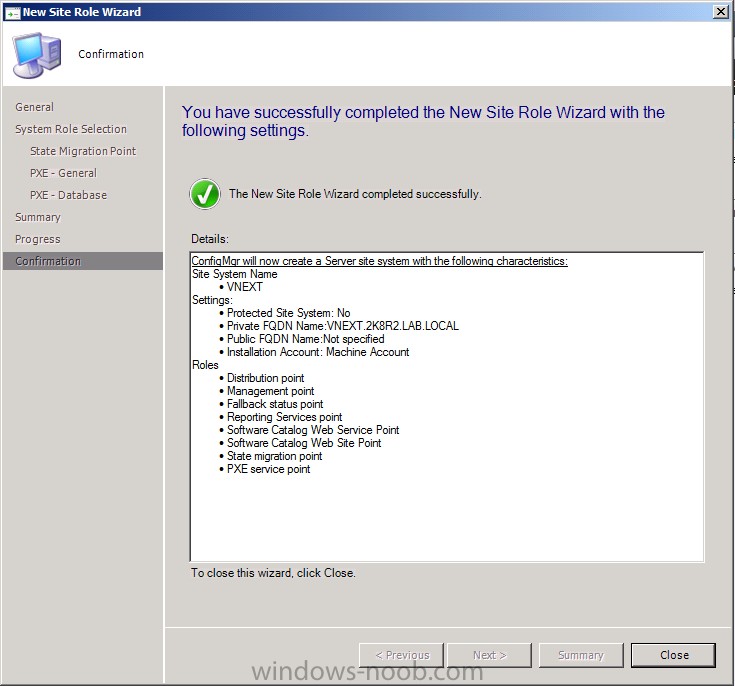Click 'Public FQDN Name:Not specified' line
The height and width of the screenshot is (686, 735).
pyautogui.click(x=306, y=339)
